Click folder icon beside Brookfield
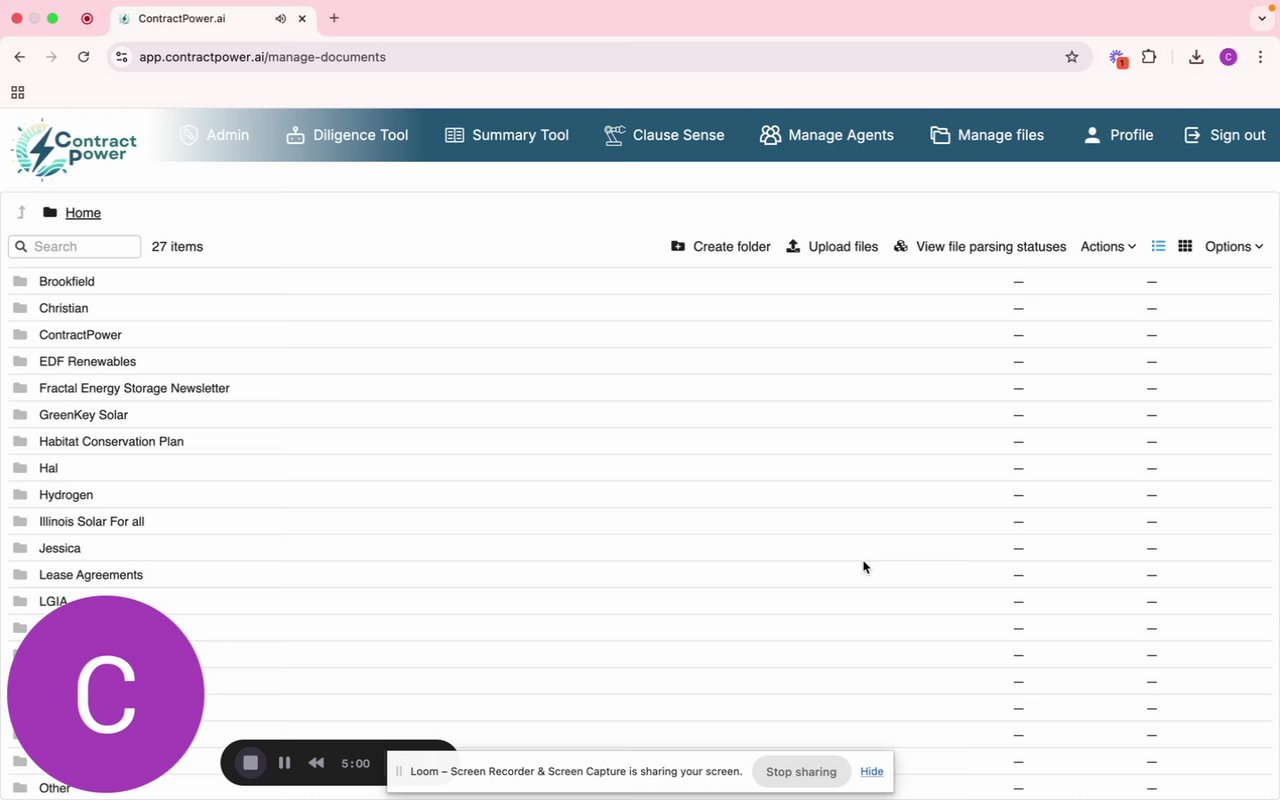 click(x=20, y=281)
